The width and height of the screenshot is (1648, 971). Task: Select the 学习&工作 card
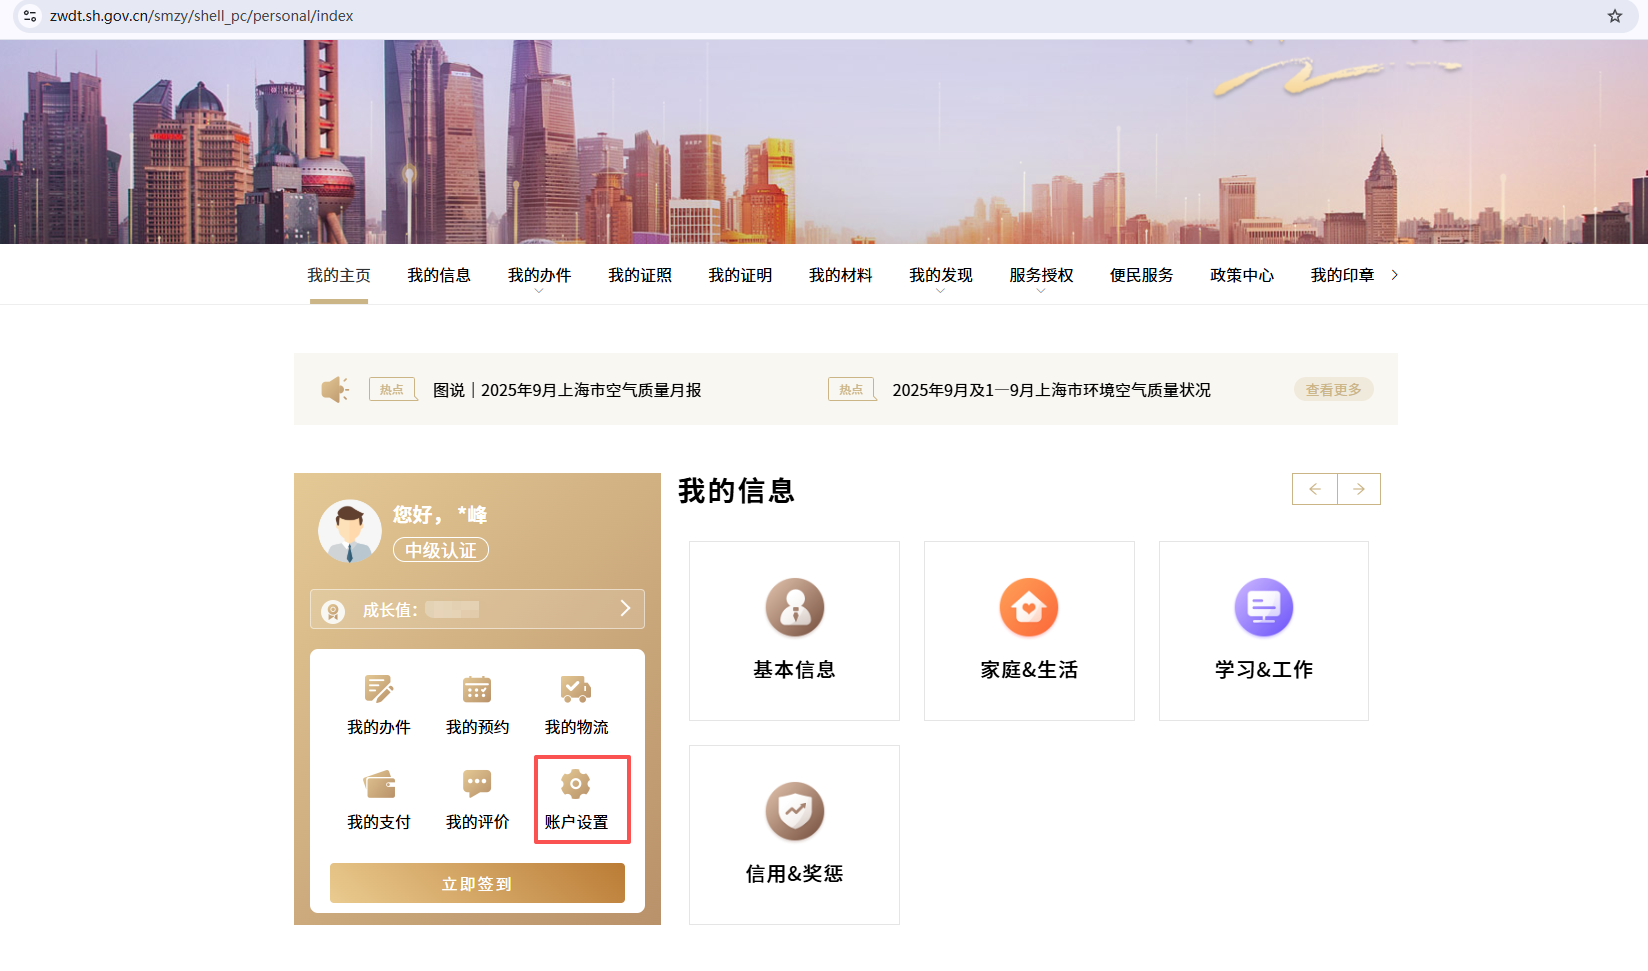[1263, 631]
